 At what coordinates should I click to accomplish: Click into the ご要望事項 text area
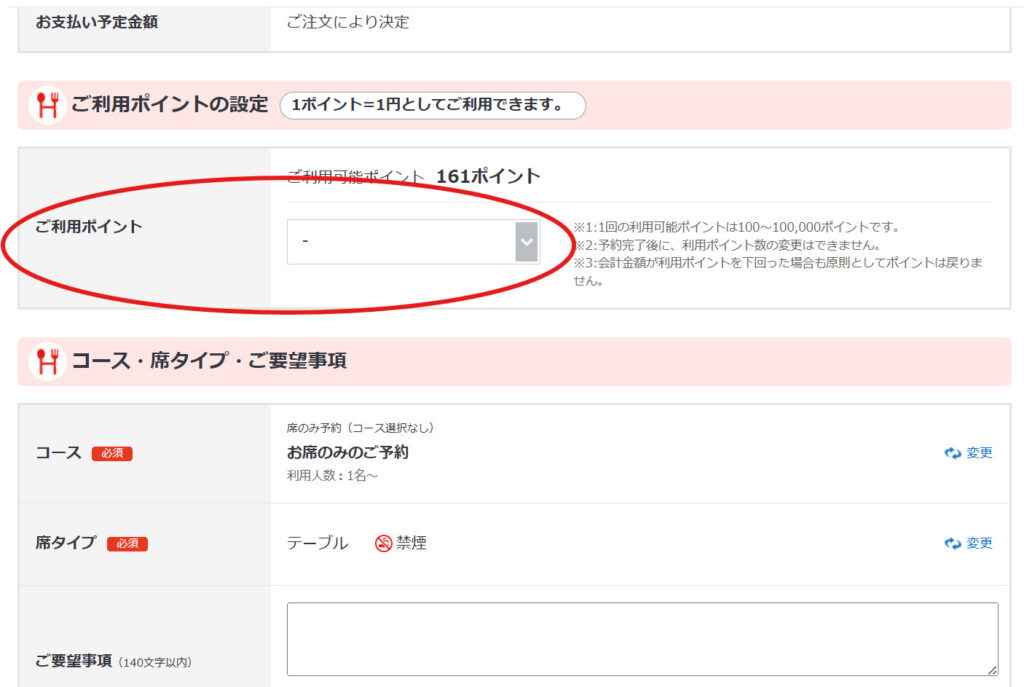click(x=641, y=638)
